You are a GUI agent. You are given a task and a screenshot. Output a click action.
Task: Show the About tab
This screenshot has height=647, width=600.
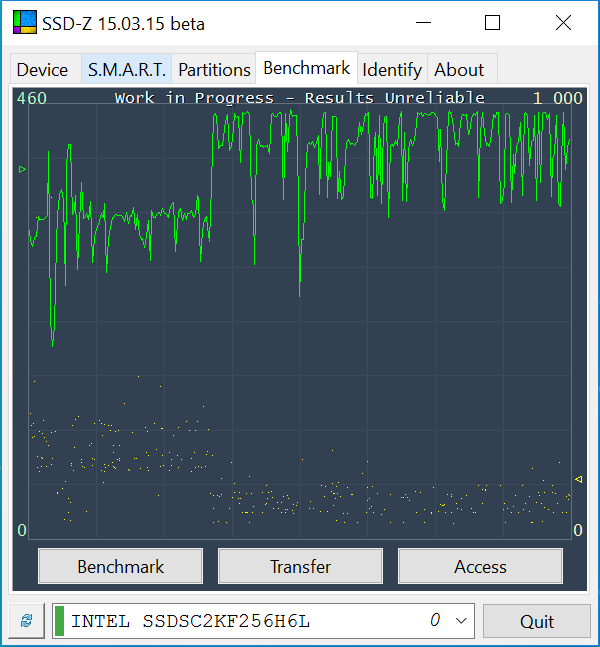pyautogui.click(x=459, y=70)
